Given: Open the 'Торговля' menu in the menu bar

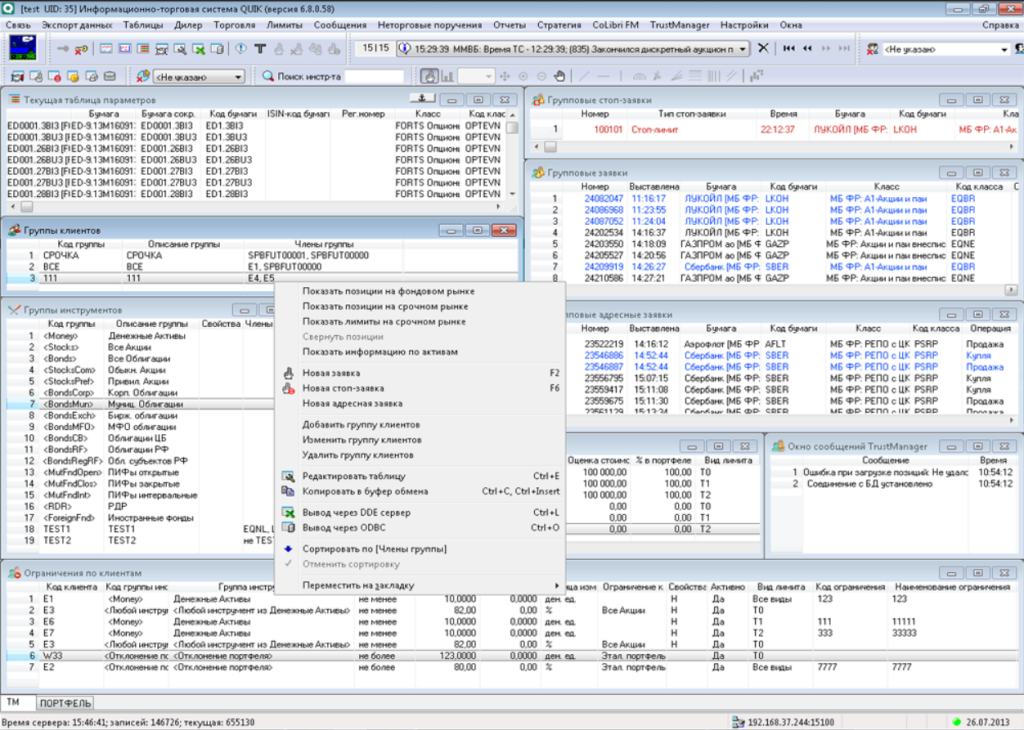Looking at the screenshot, I should [x=234, y=23].
